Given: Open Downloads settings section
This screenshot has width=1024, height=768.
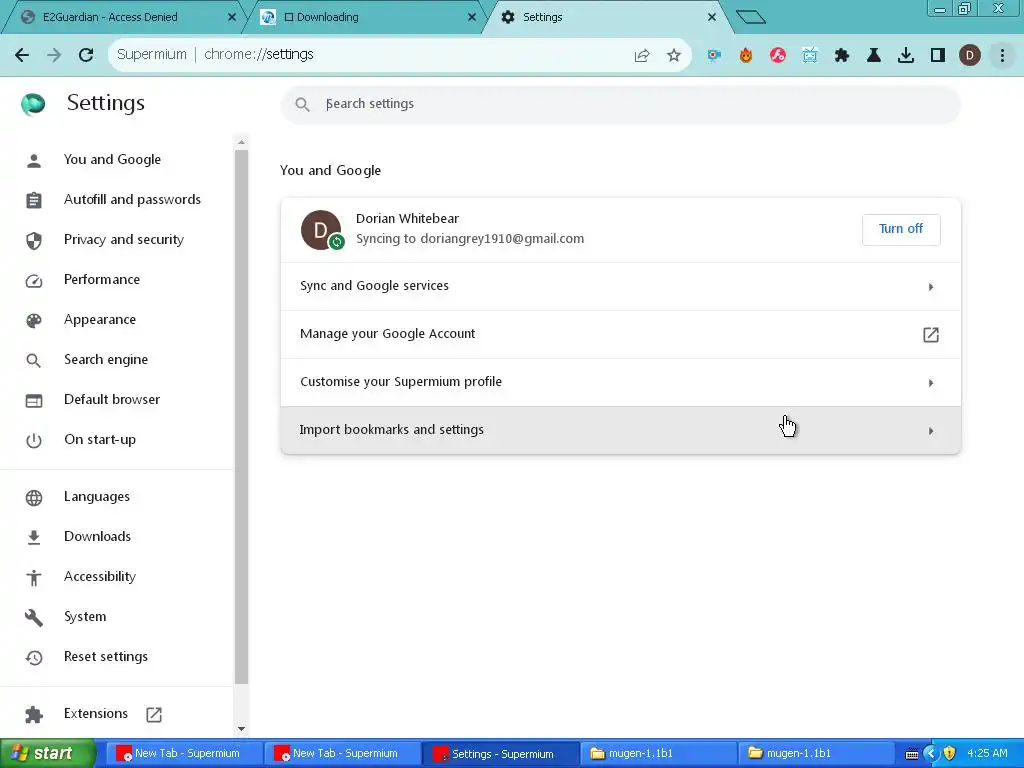Looking at the screenshot, I should (x=97, y=537).
